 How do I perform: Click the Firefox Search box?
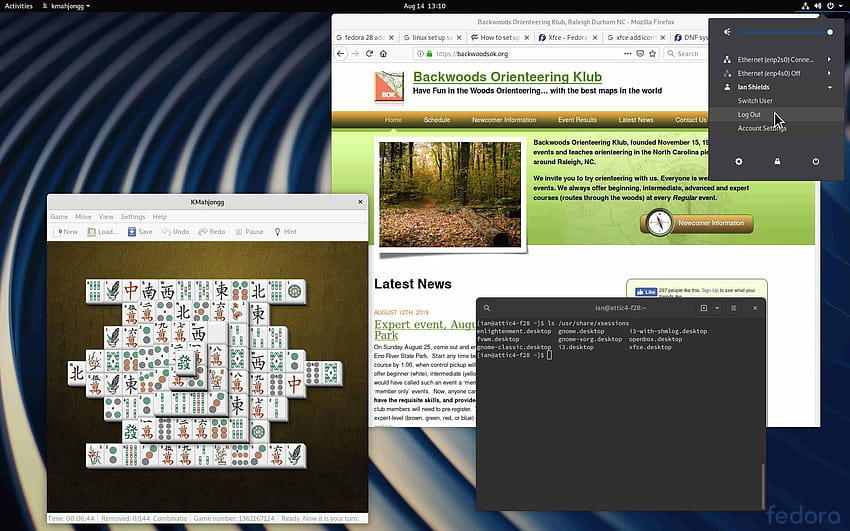(686, 54)
